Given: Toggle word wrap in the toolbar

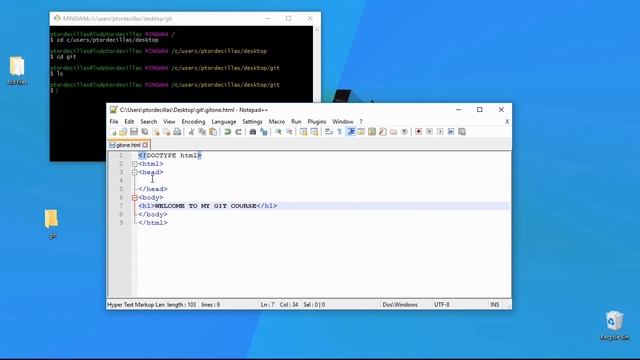Looking at the screenshot, I should [329, 132].
